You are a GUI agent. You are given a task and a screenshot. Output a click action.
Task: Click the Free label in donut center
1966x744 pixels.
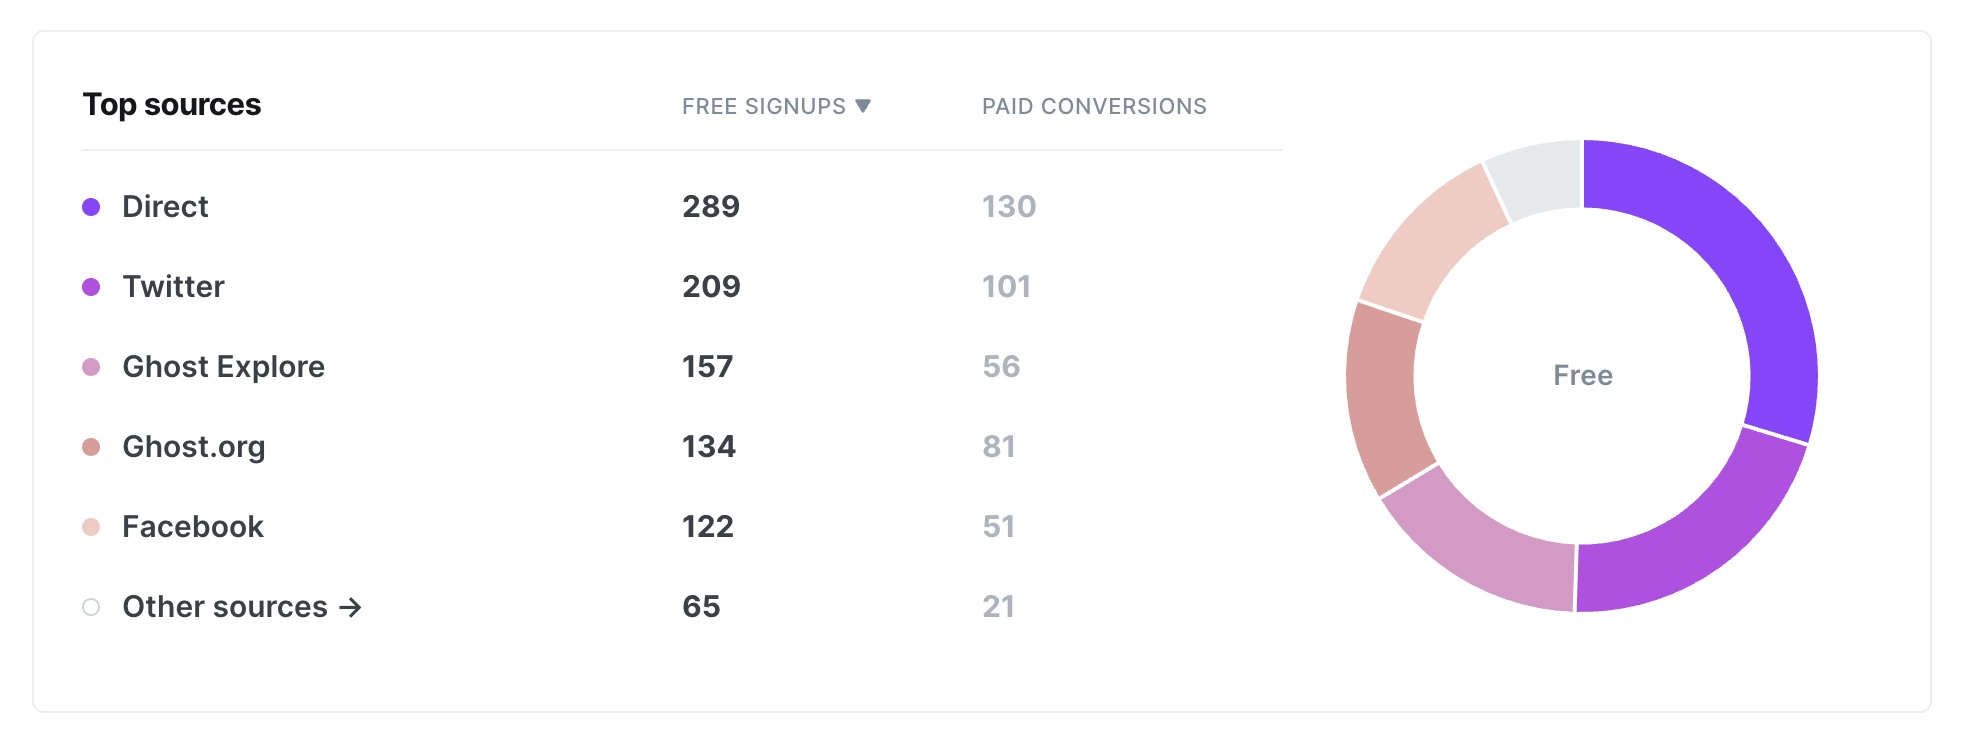[1582, 375]
